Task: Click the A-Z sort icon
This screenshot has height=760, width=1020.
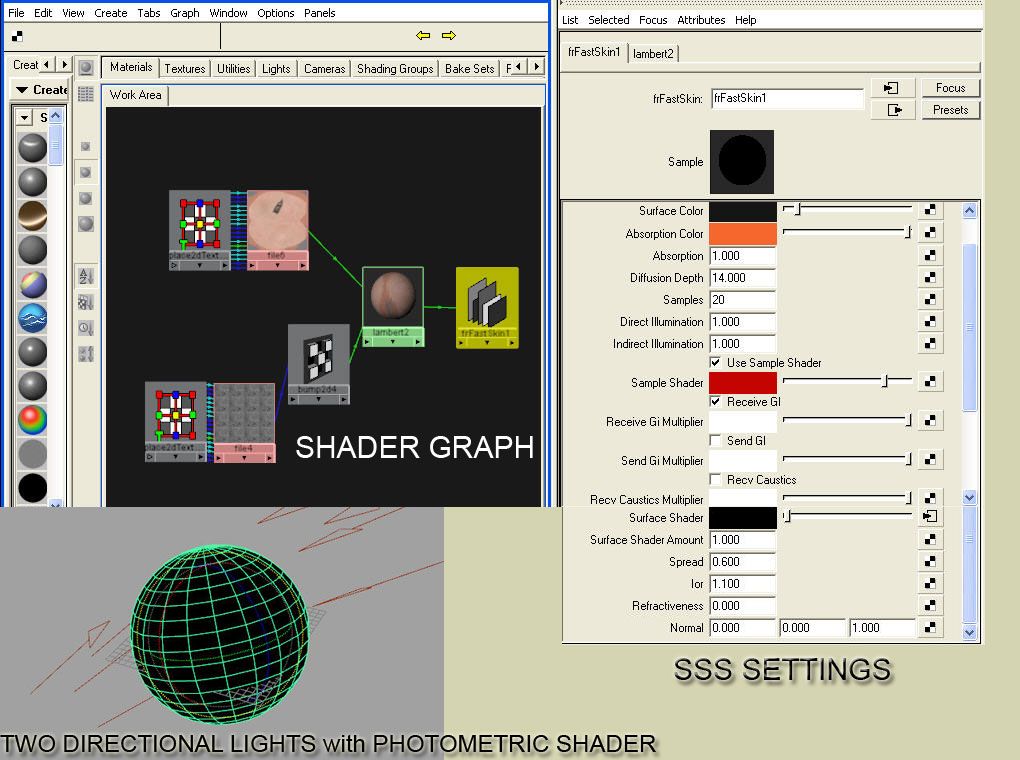Action: click(x=86, y=276)
